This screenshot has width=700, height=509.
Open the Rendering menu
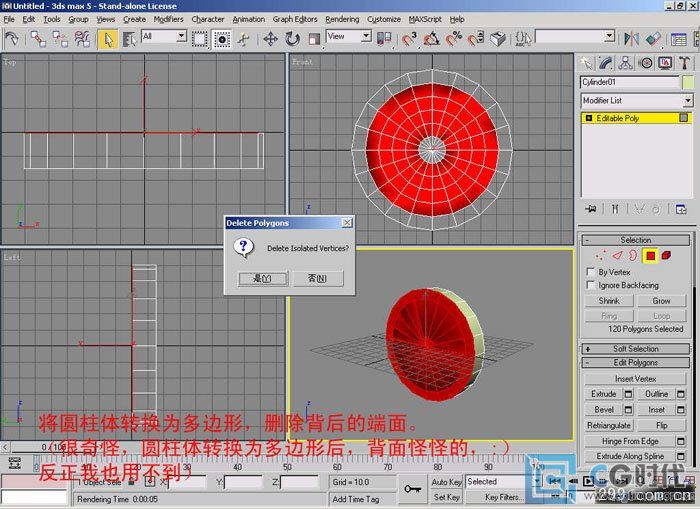click(342, 19)
